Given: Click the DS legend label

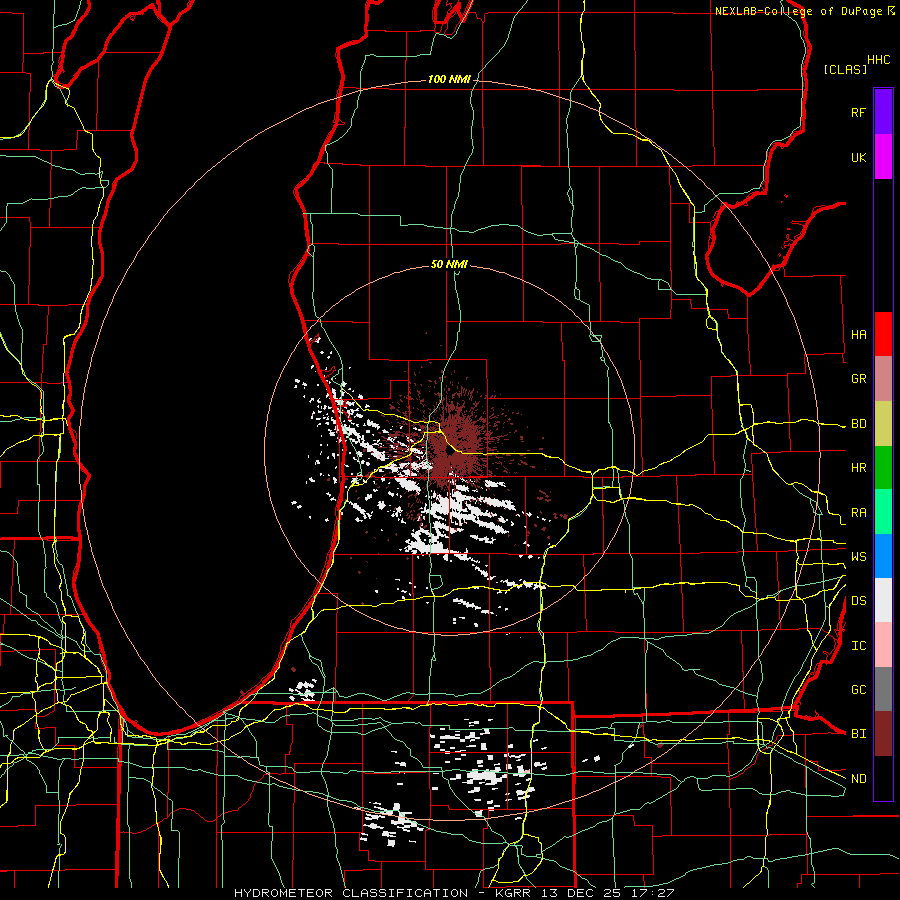Looking at the screenshot, I should click(858, 601).
